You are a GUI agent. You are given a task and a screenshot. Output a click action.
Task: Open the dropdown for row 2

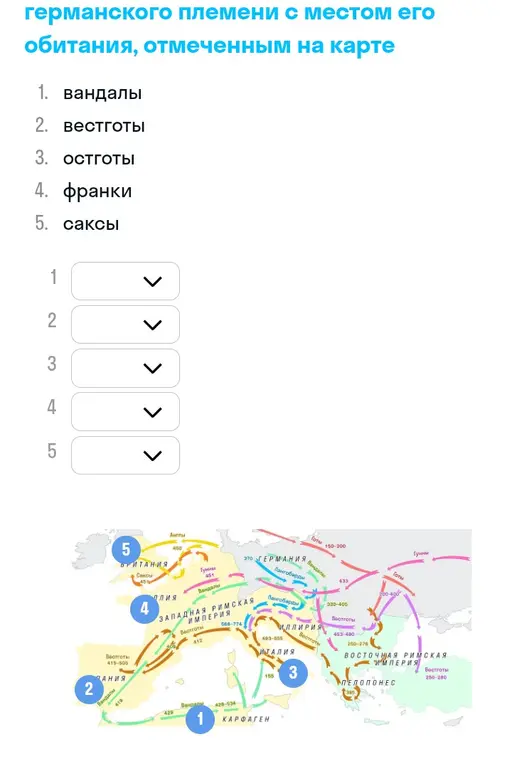coord(125,325)
